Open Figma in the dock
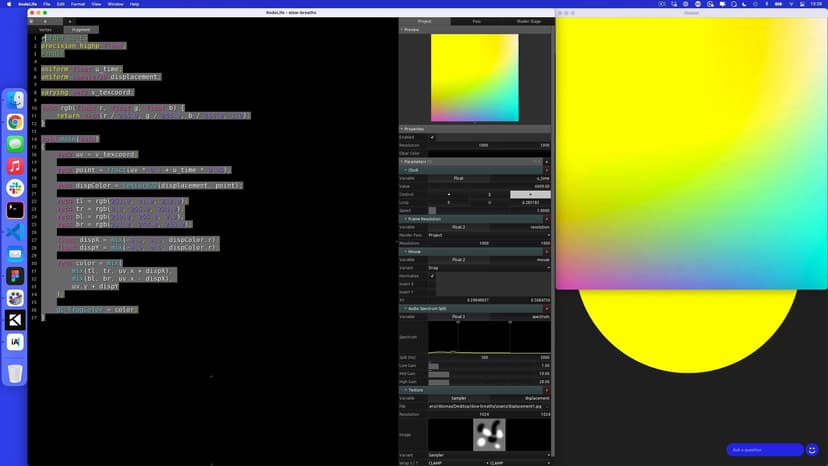Screen dimensions: 828x466 click(x=15, y=276)
